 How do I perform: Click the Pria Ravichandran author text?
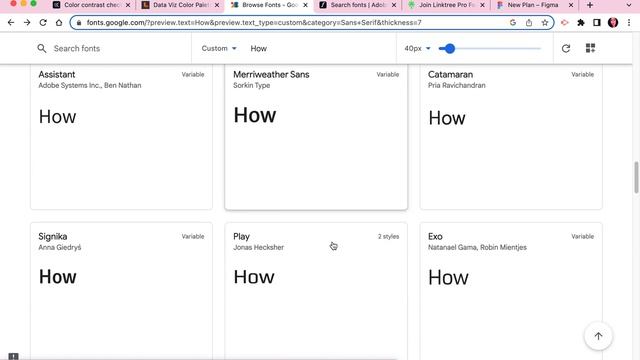[x=457, y=85]
